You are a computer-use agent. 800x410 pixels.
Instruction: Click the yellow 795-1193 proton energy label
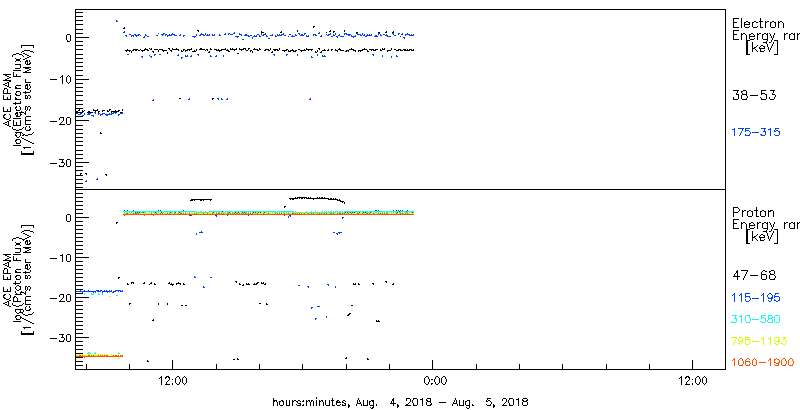(x=759, y=341)
